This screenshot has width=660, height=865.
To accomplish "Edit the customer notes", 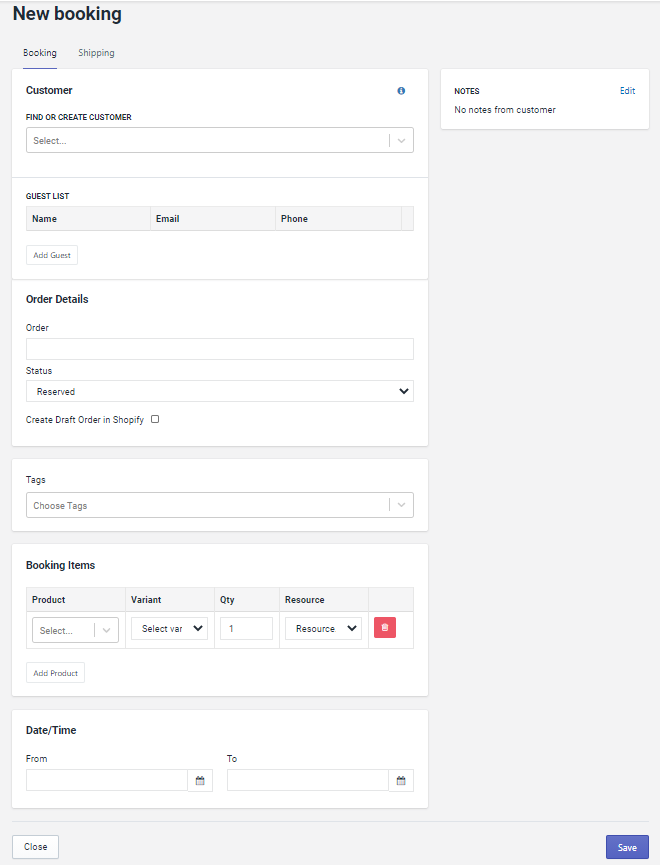I will (627, 91).
